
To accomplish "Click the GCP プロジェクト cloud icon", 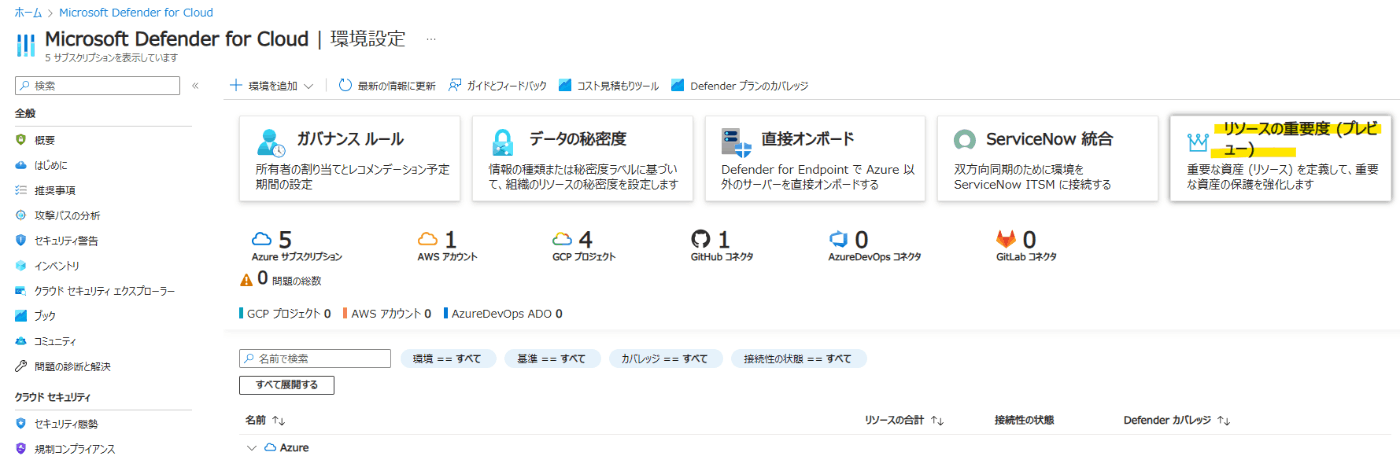I will (x=562, y=239).
